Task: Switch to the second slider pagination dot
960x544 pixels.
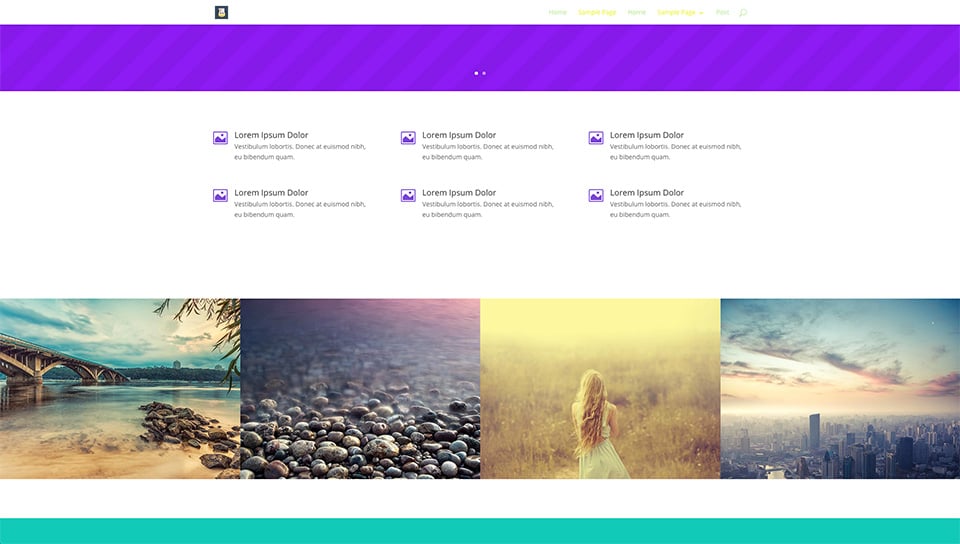Action: pyautogui.click(x=484, y=73)
